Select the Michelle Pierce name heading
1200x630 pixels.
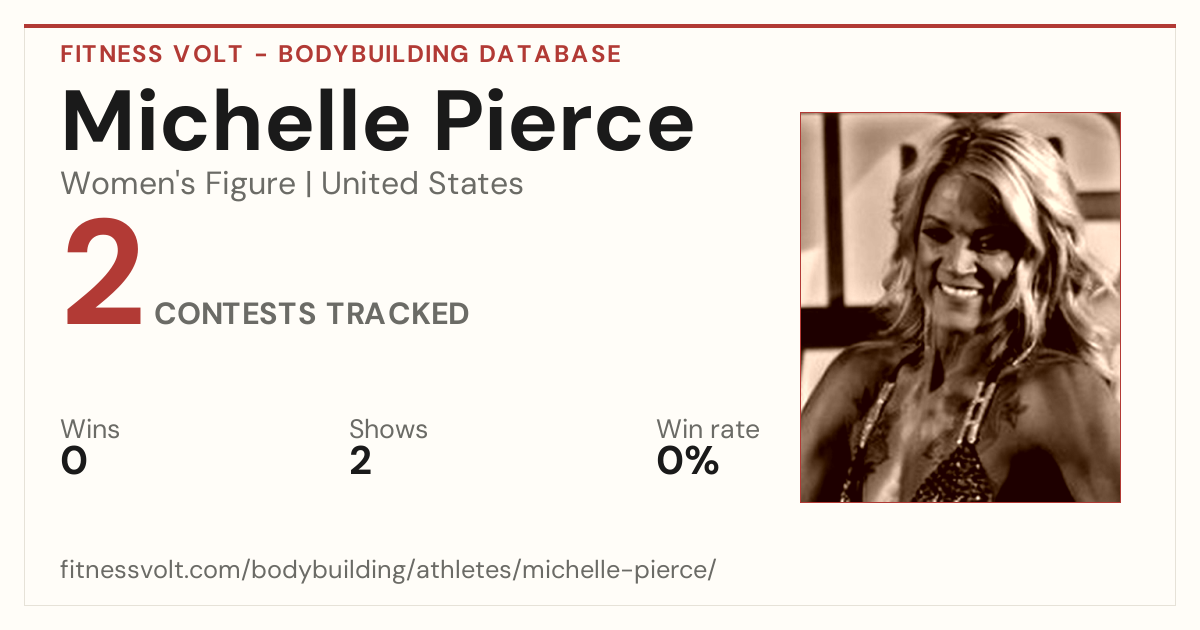point(377,122)
